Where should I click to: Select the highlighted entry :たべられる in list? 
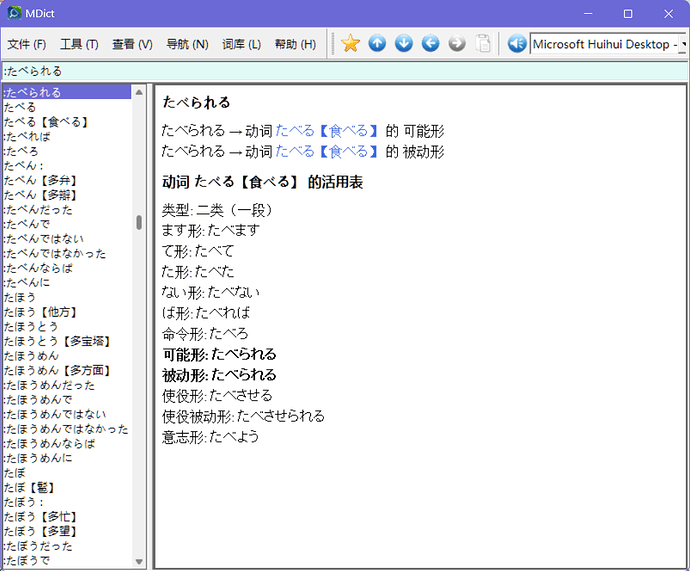point(66,92)
